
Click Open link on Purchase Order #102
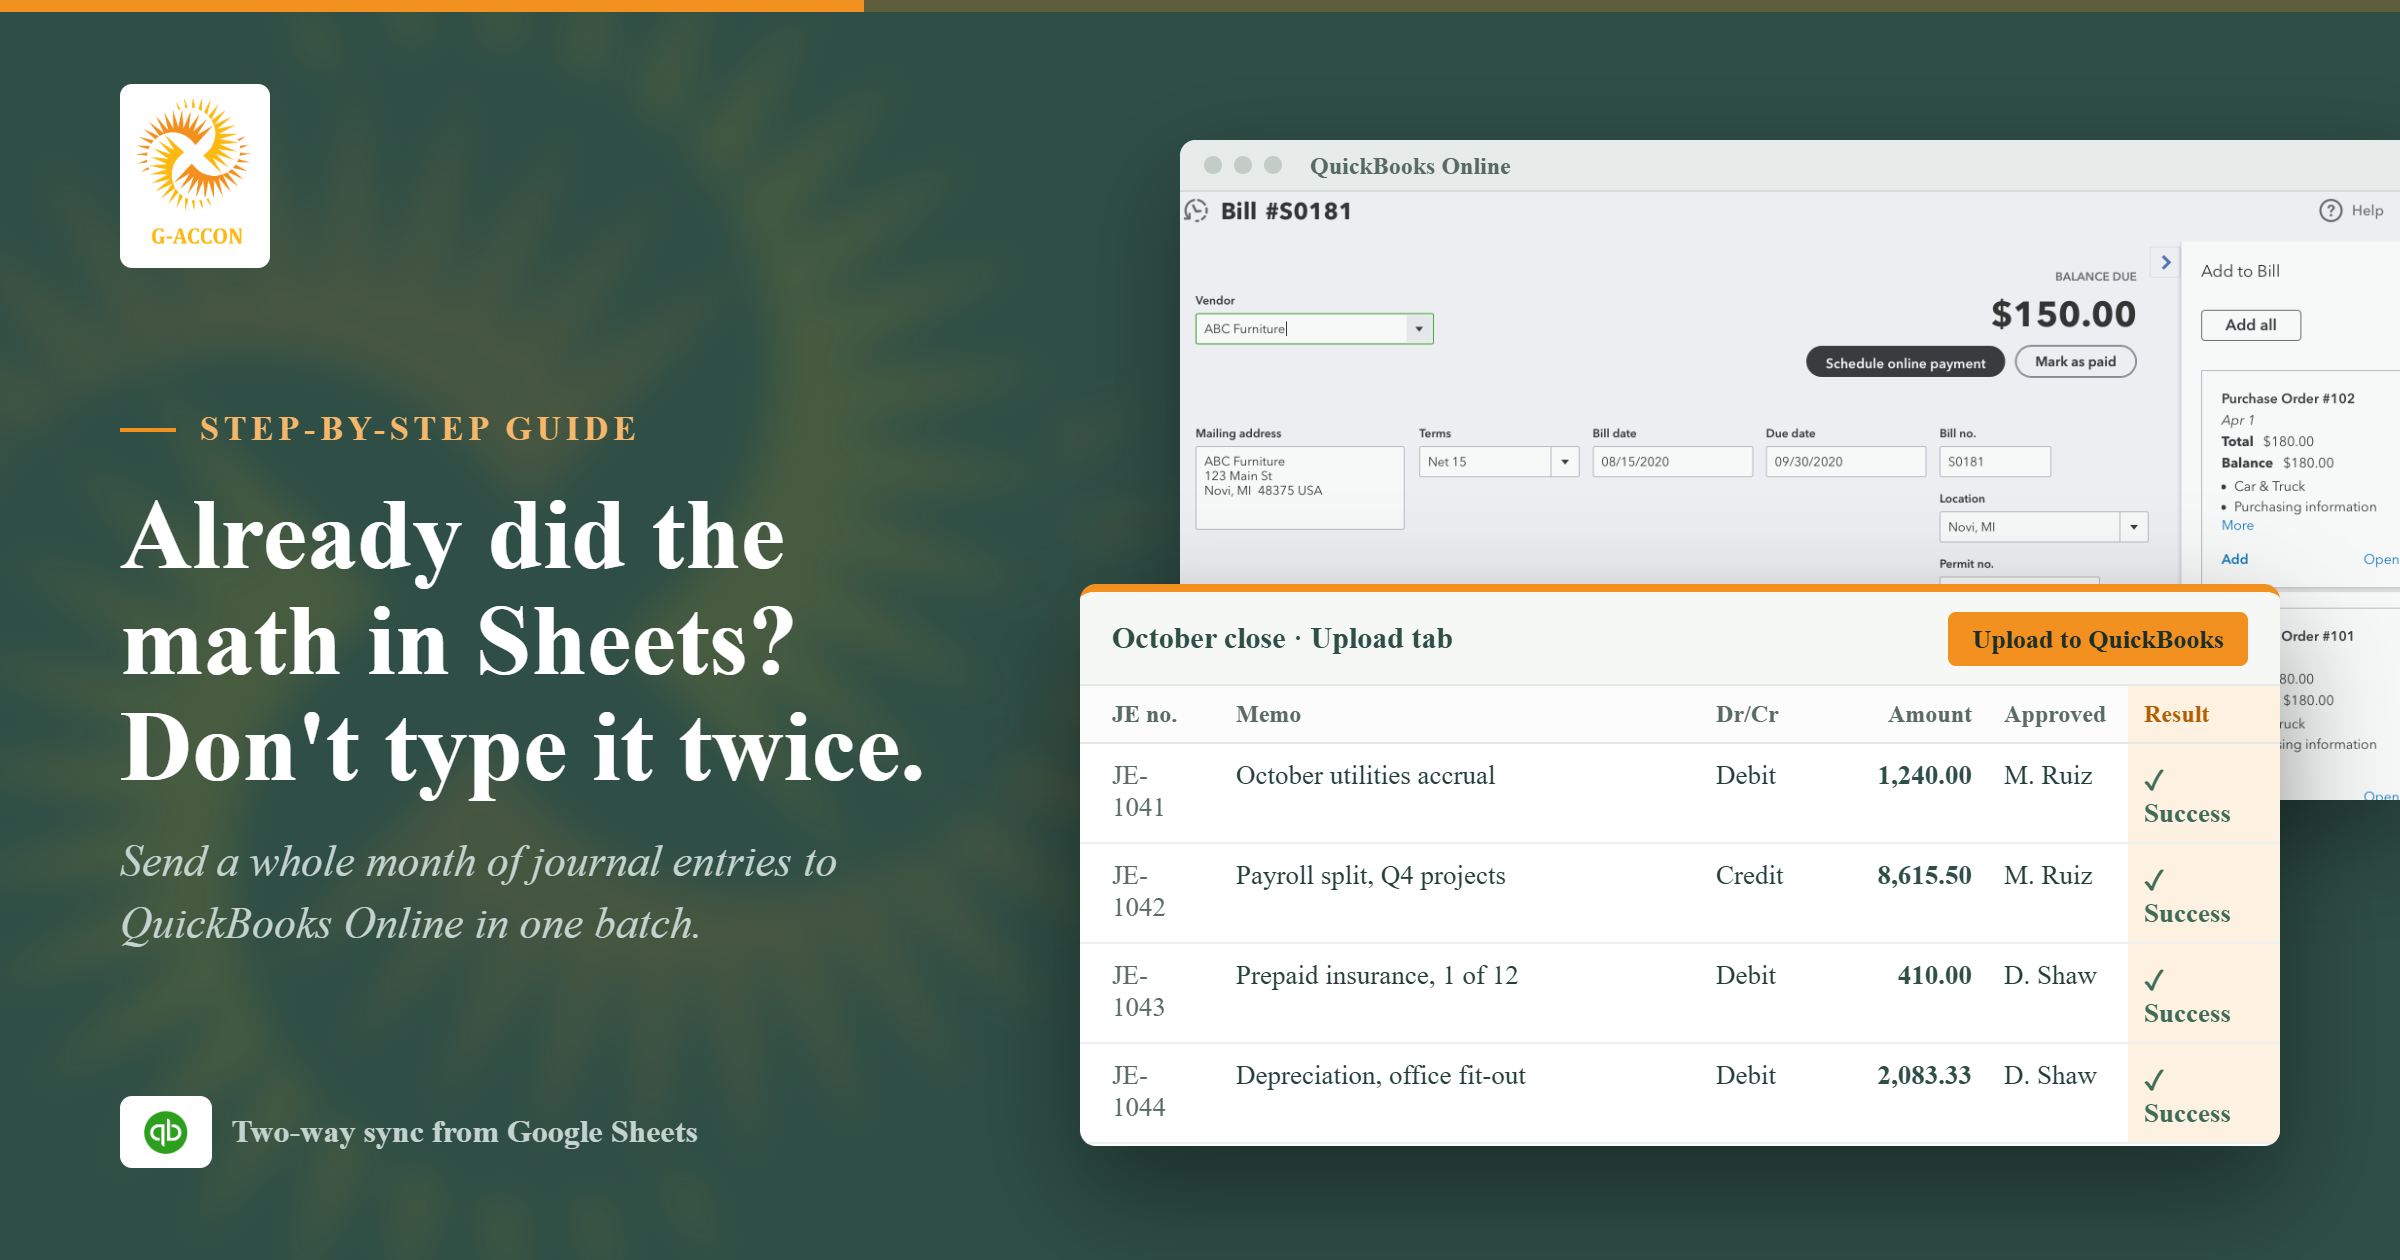2380,559
